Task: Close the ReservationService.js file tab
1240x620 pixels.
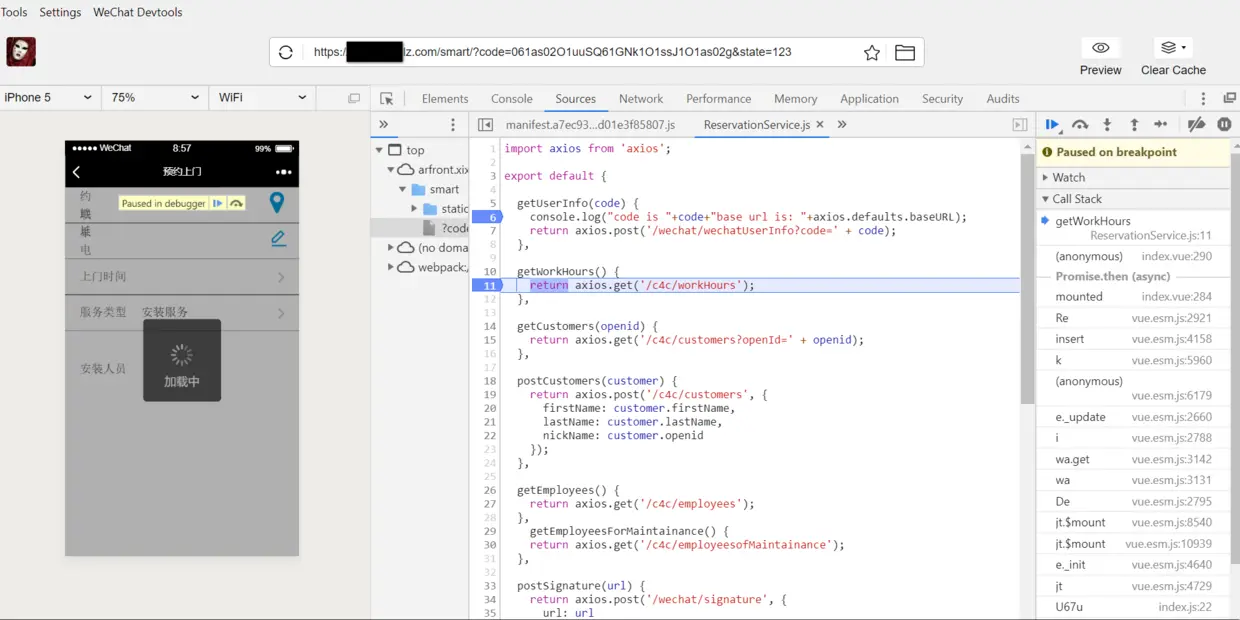Action: (820, 125)
